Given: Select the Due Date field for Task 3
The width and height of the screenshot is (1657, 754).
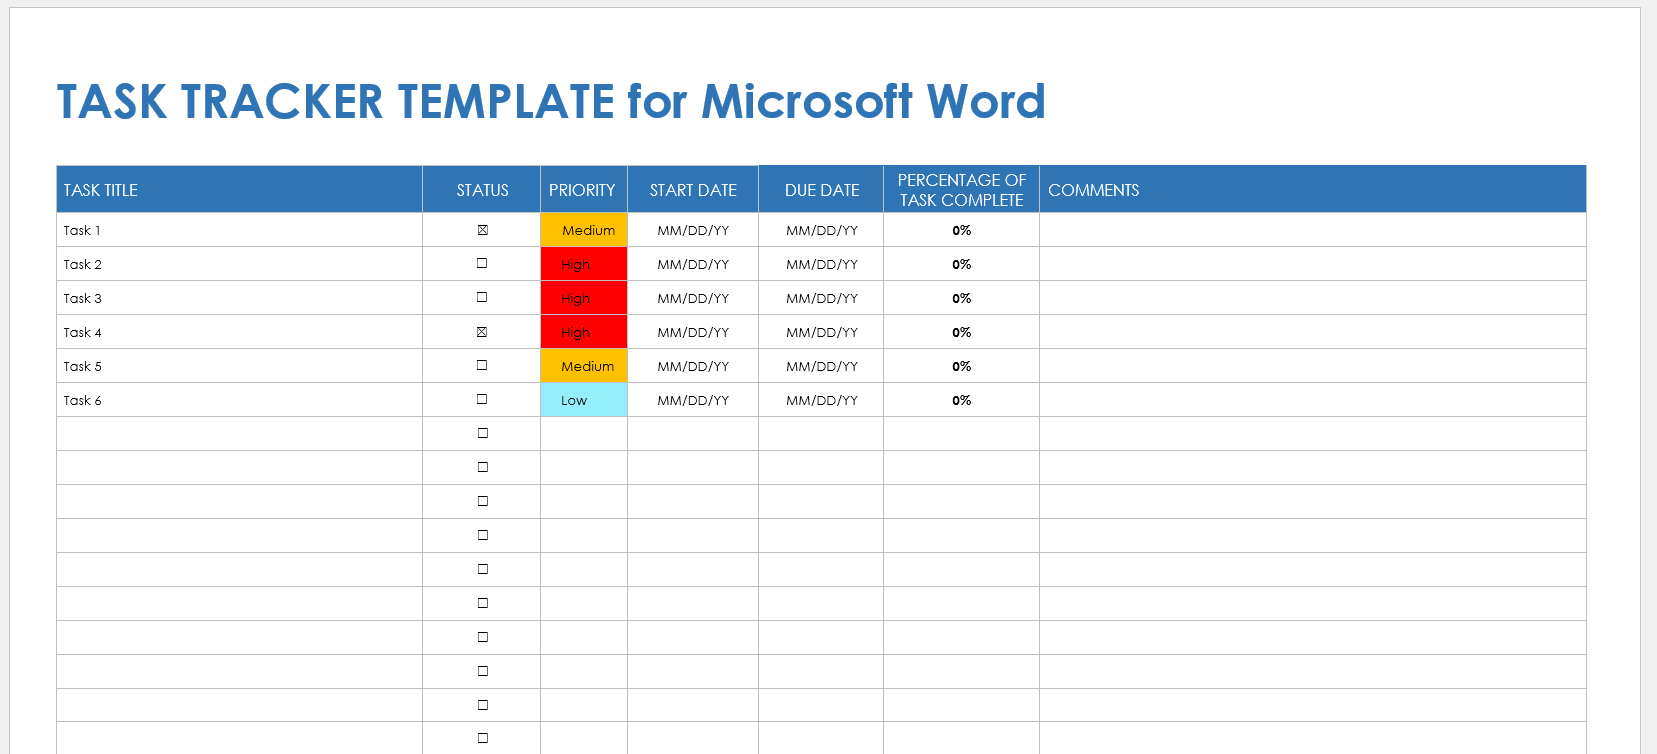Looking at the screenshot, I should click(x=821, y=298).
